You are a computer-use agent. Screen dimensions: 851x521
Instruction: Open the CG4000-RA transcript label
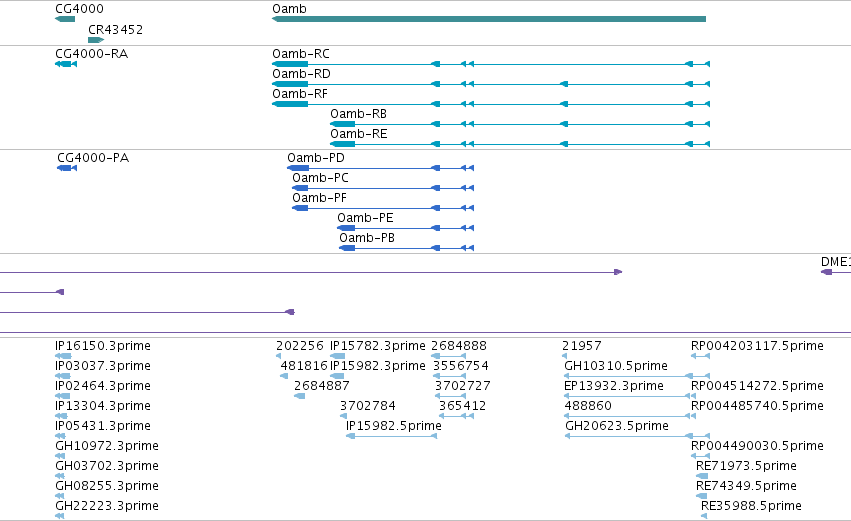[x=92, y=54]
